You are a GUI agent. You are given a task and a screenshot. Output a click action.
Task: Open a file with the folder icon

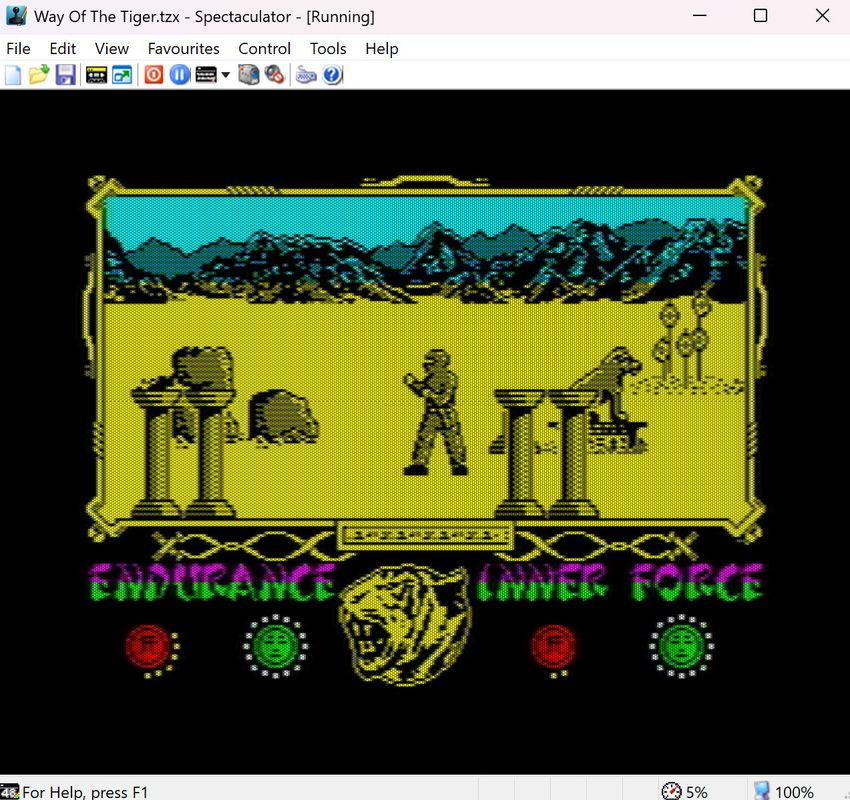tap(39, 75)
